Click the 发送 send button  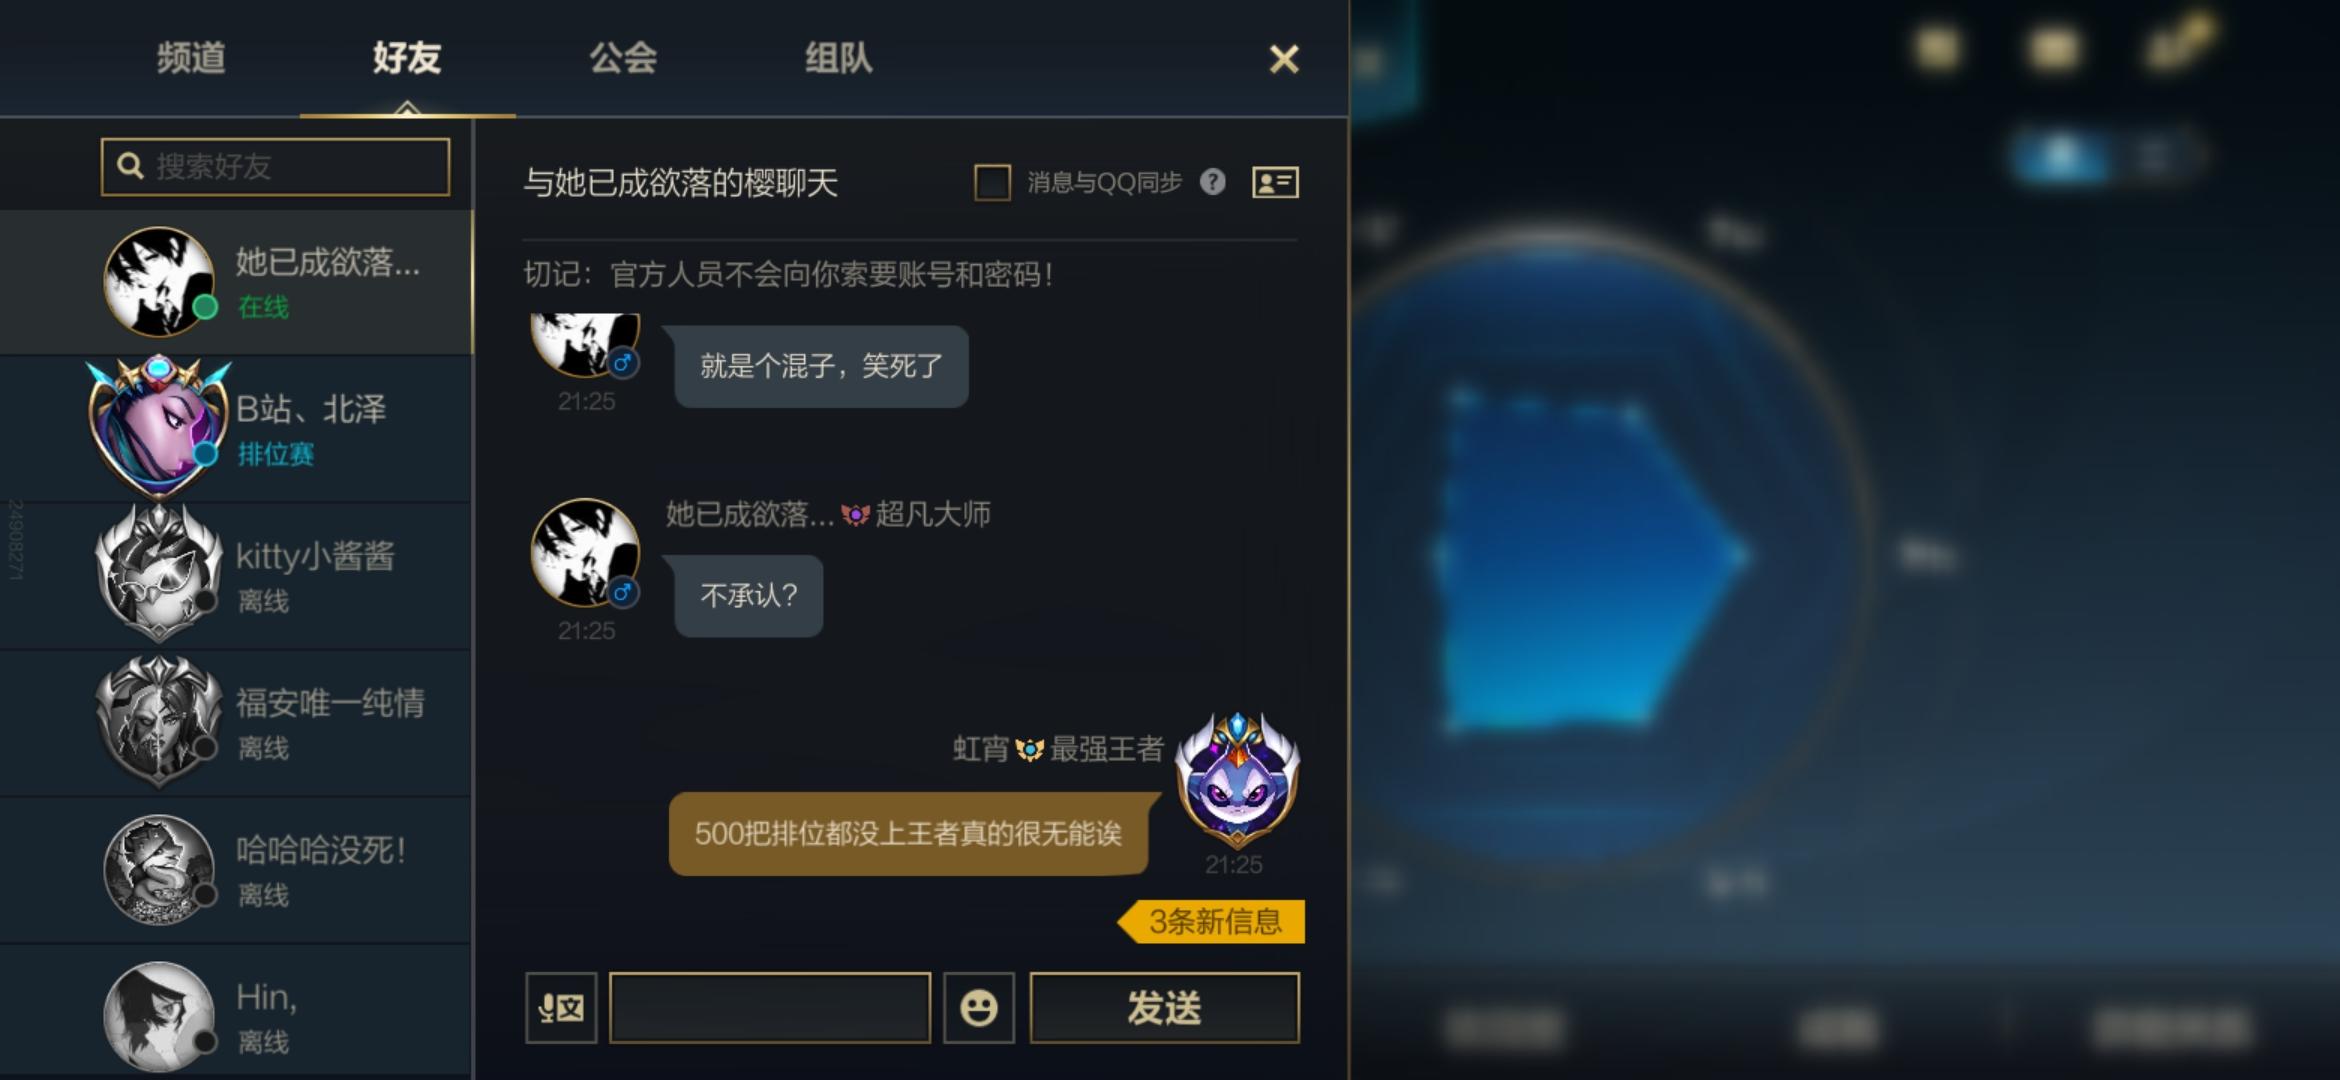tap(1165, 1007)
